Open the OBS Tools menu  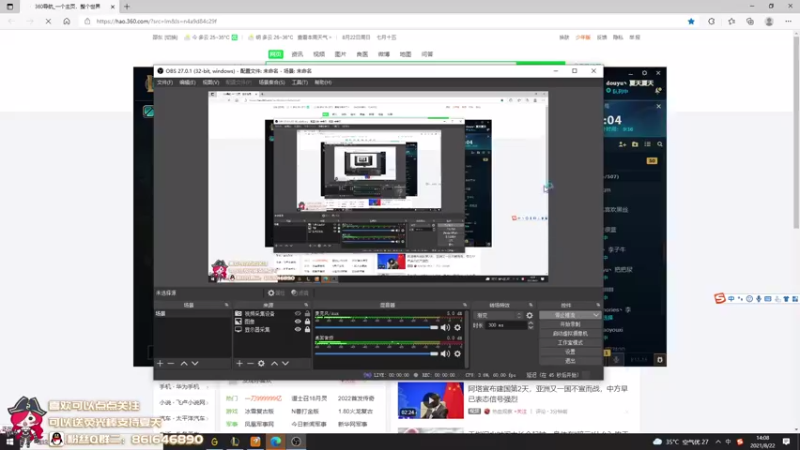299,82
